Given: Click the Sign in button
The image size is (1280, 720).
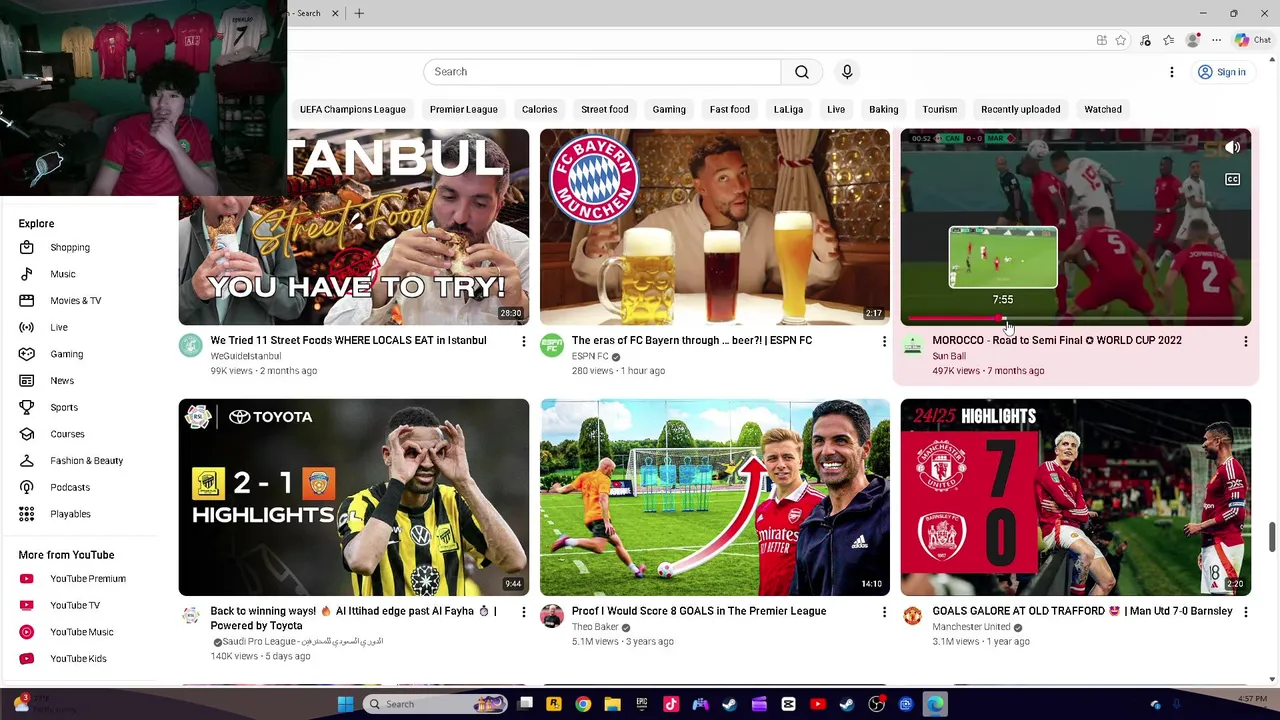Looking at the screenshot, I should [x=1222, y=72].
